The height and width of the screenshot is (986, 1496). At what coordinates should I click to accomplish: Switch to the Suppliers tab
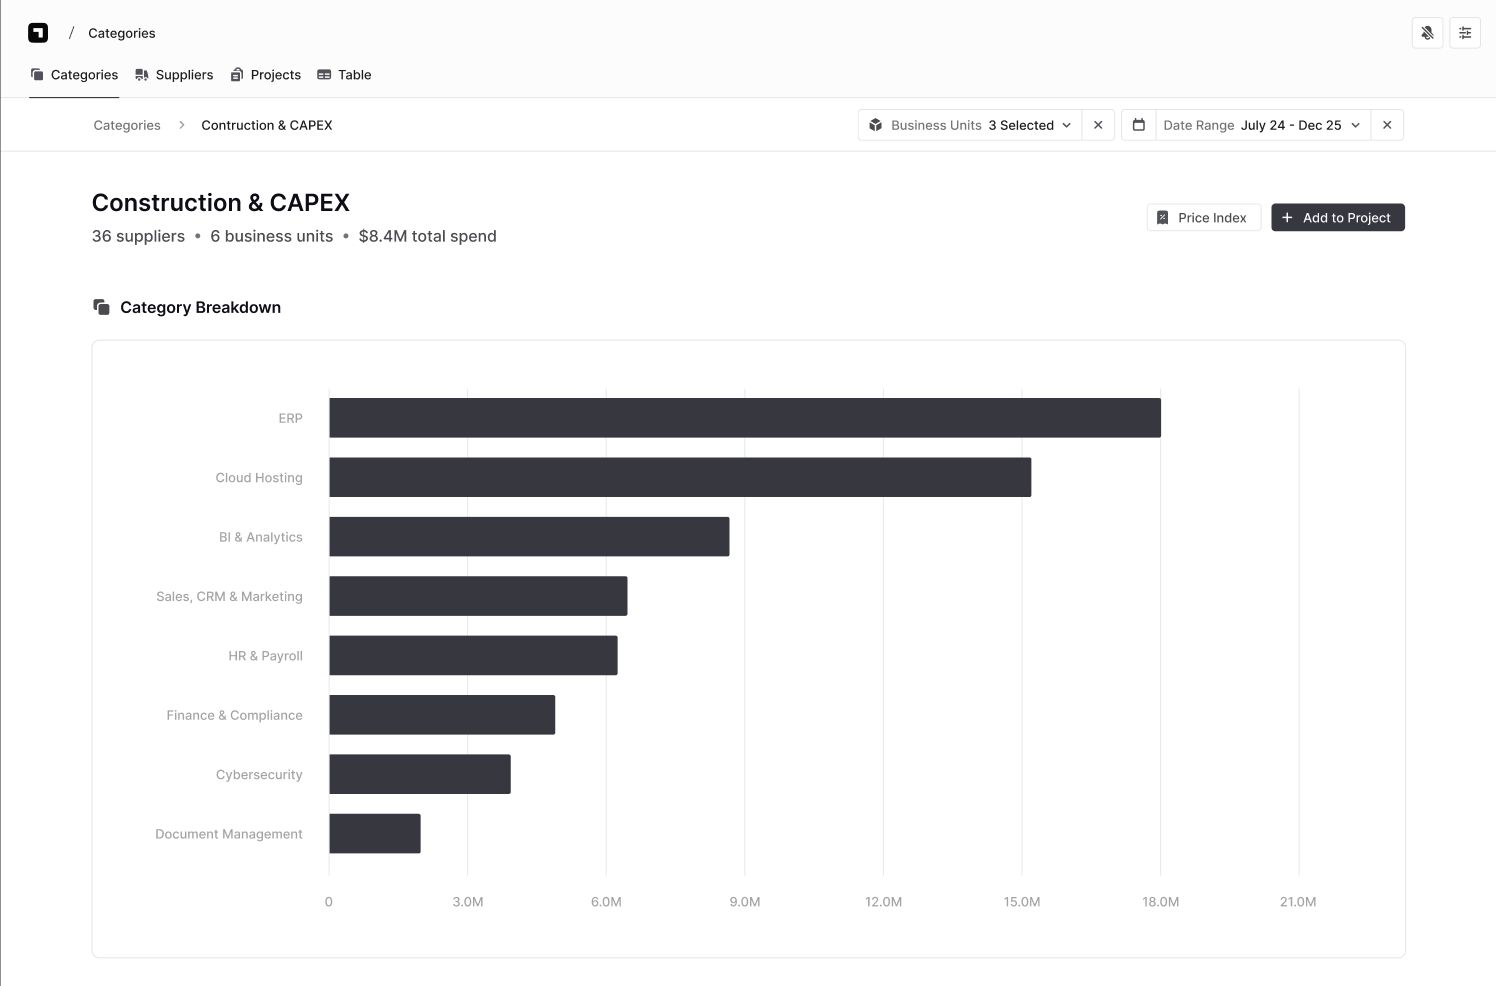[x=174, y=75]
